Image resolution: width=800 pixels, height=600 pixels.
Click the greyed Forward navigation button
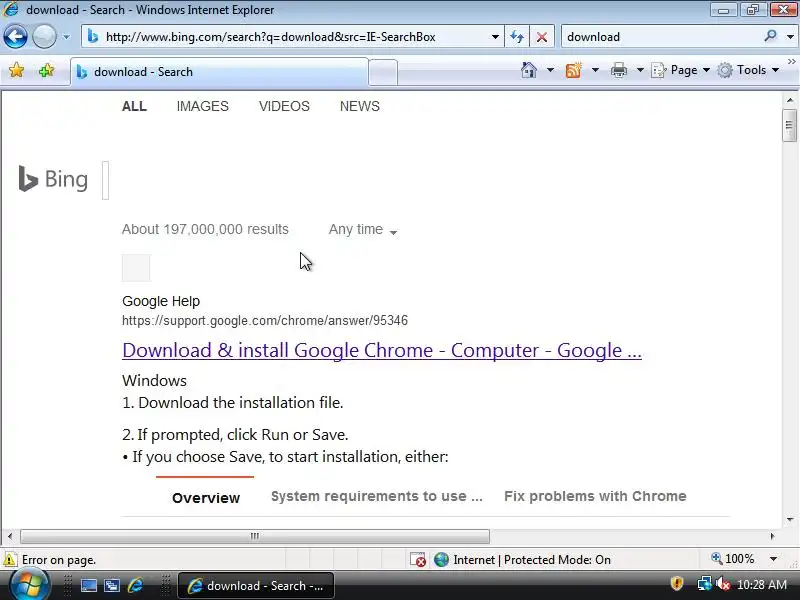coord(44,36)
